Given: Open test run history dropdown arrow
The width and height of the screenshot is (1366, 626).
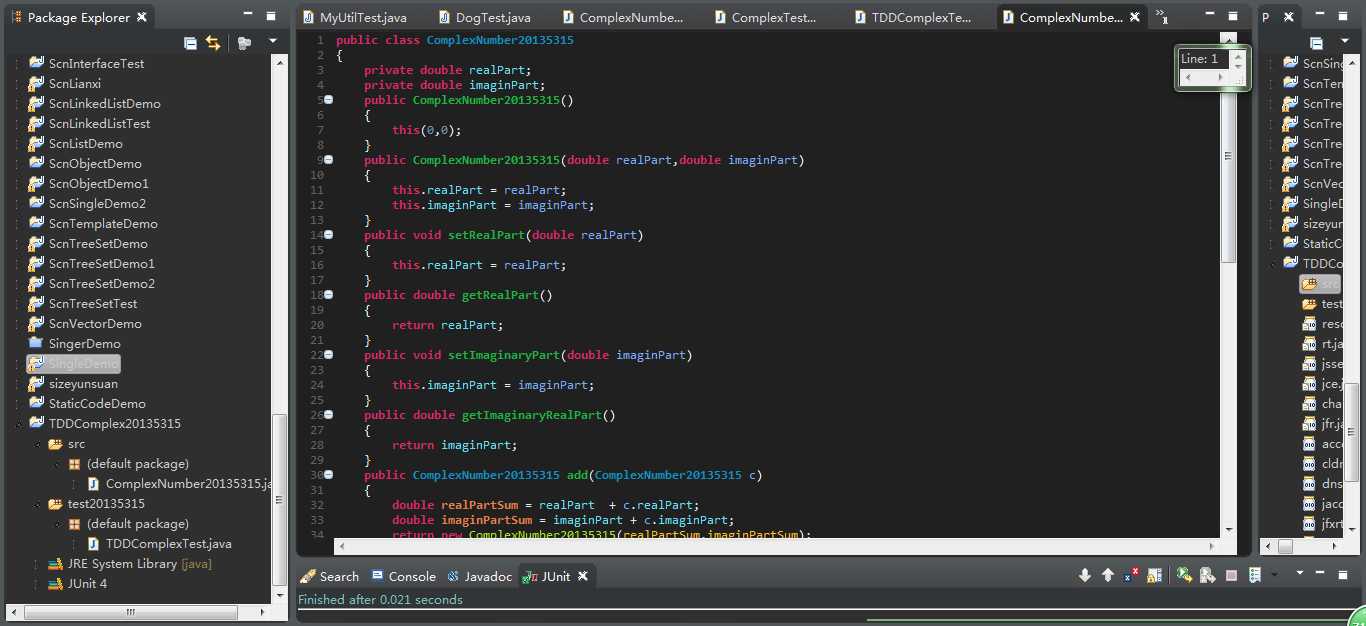Looking at the screenshot, I should point(1274,575).
